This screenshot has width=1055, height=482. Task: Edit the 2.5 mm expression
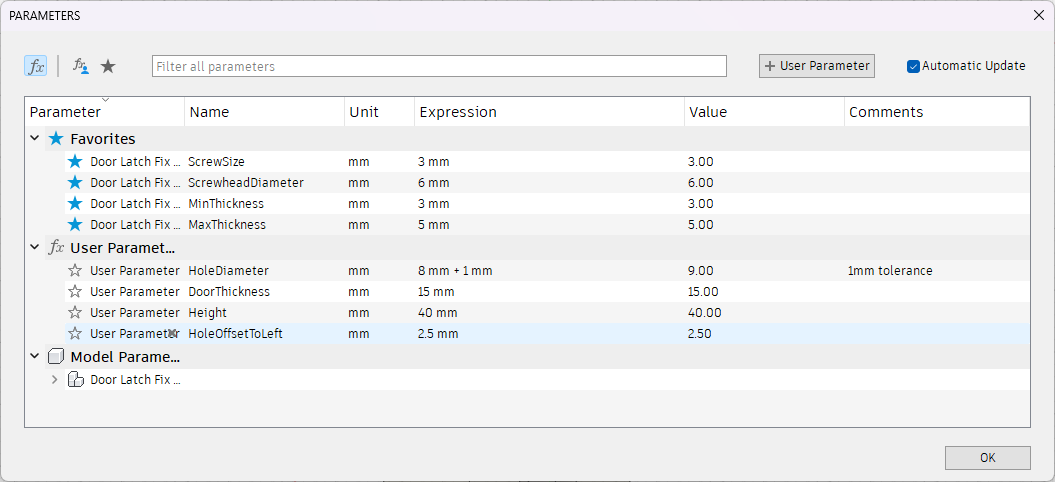[x=549, y=333]
